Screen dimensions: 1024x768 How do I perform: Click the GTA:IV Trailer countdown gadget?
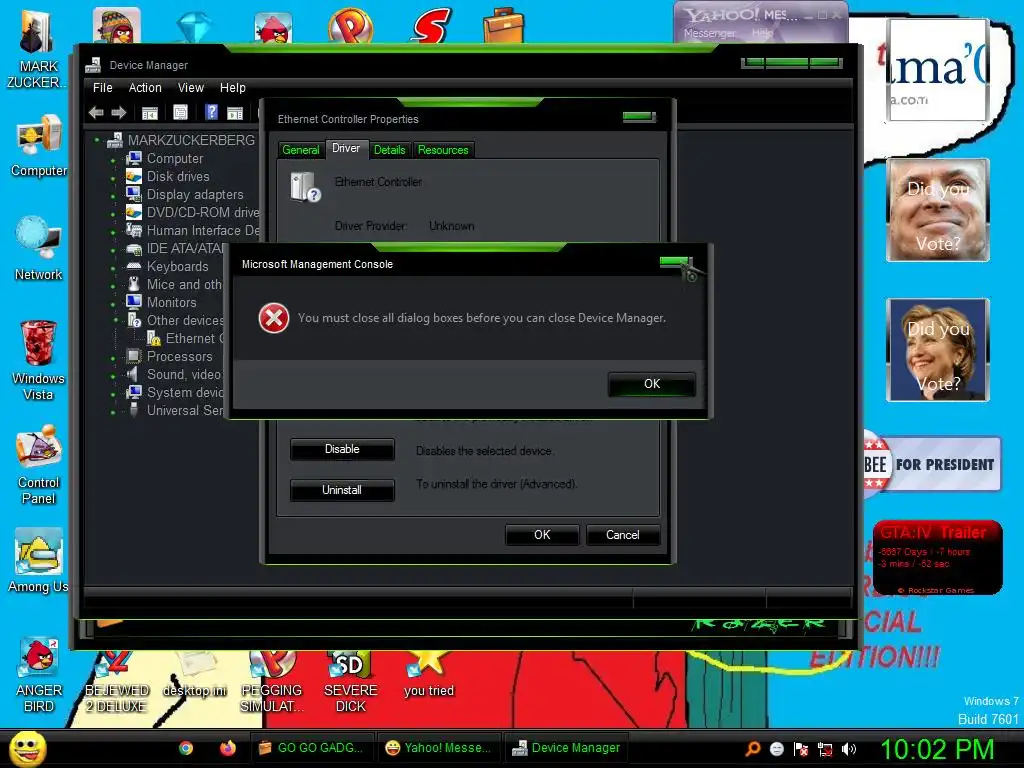point(937,558)
